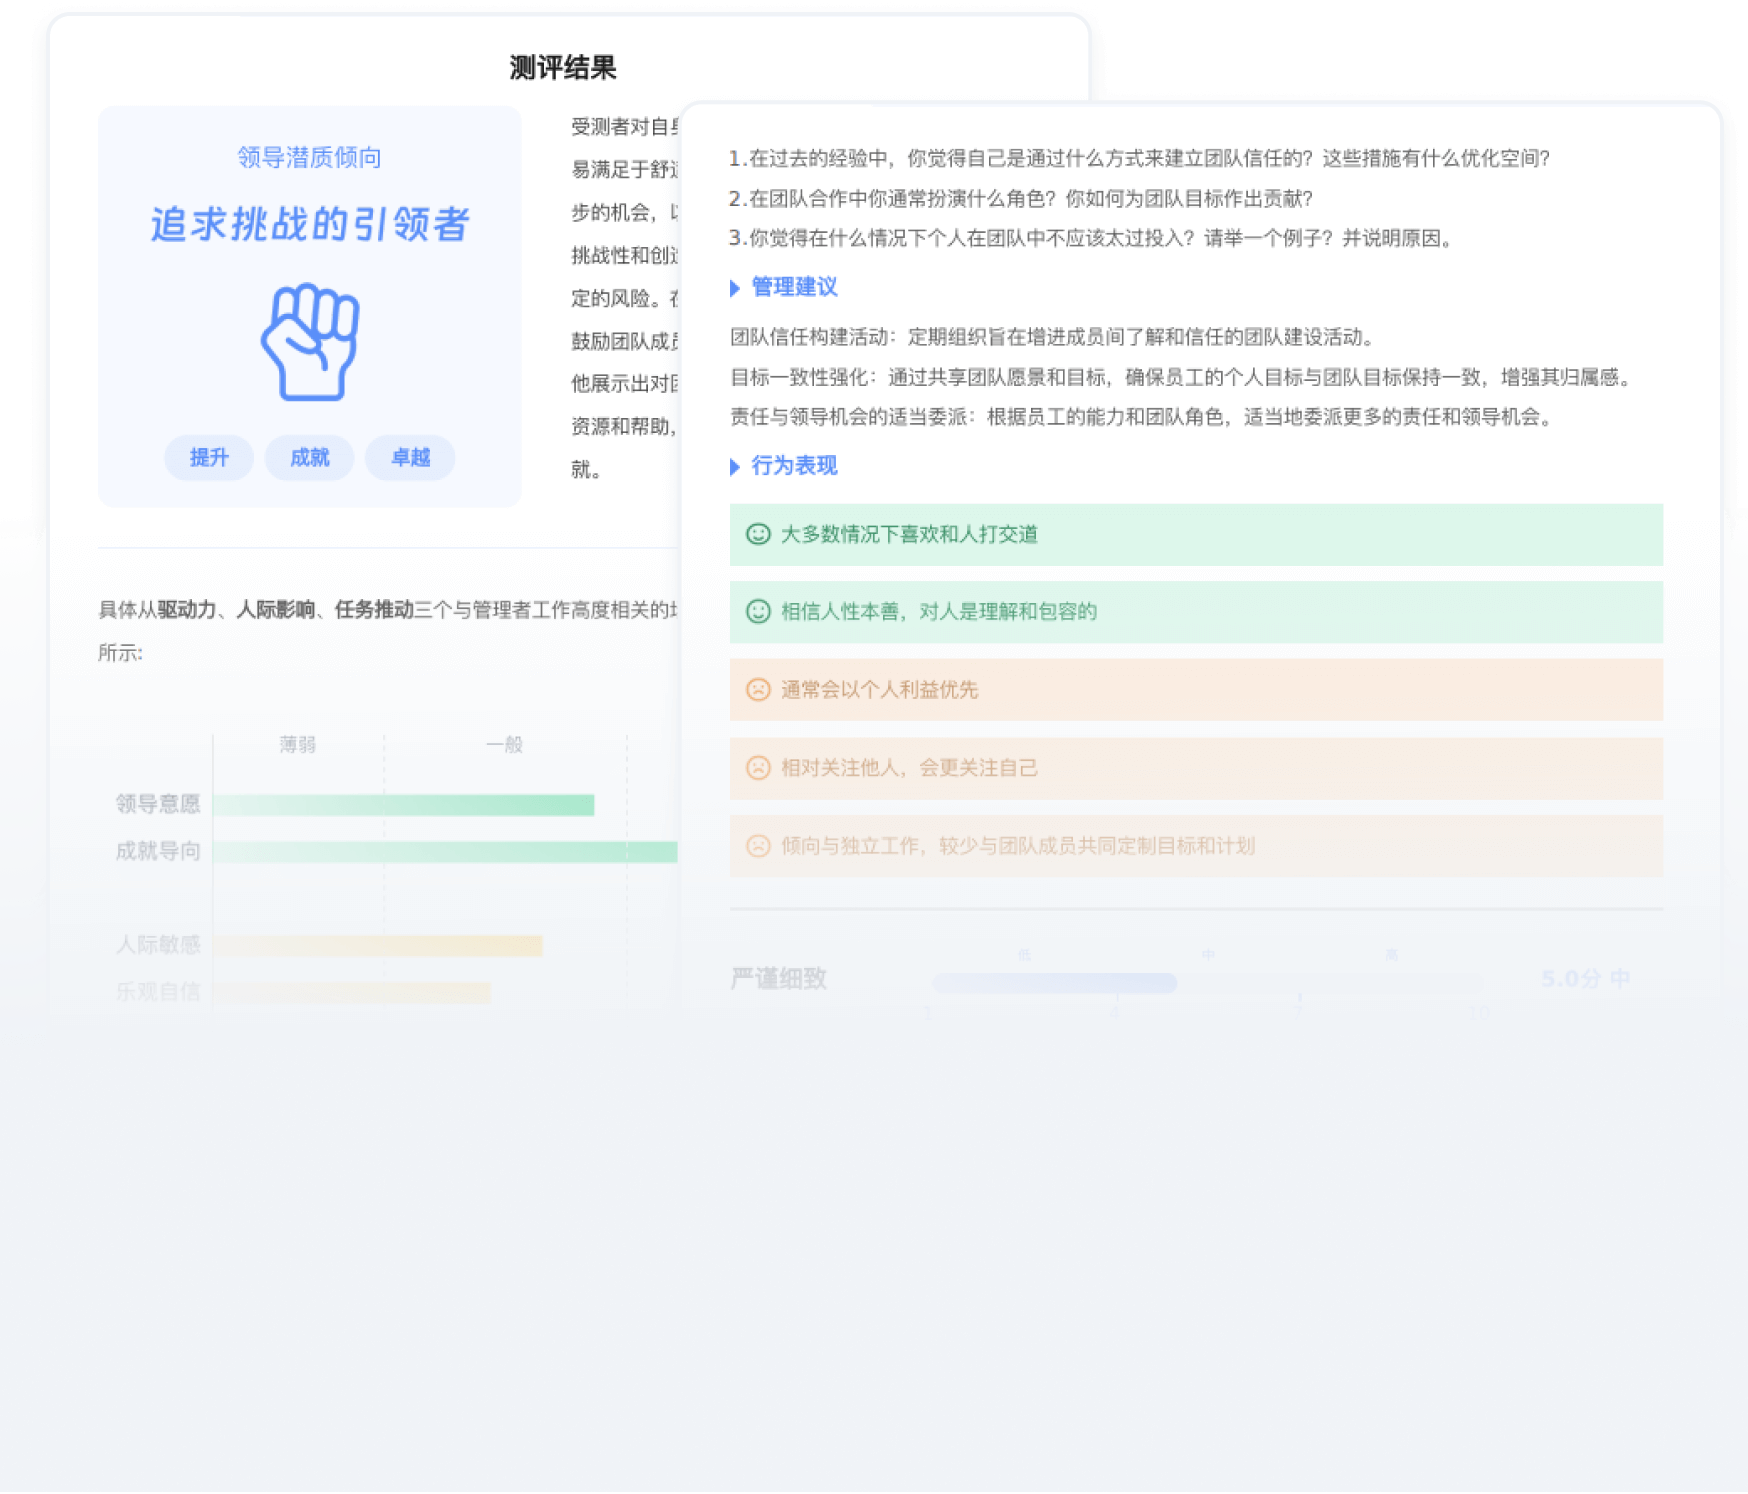Select the 成就 tag

309,458
